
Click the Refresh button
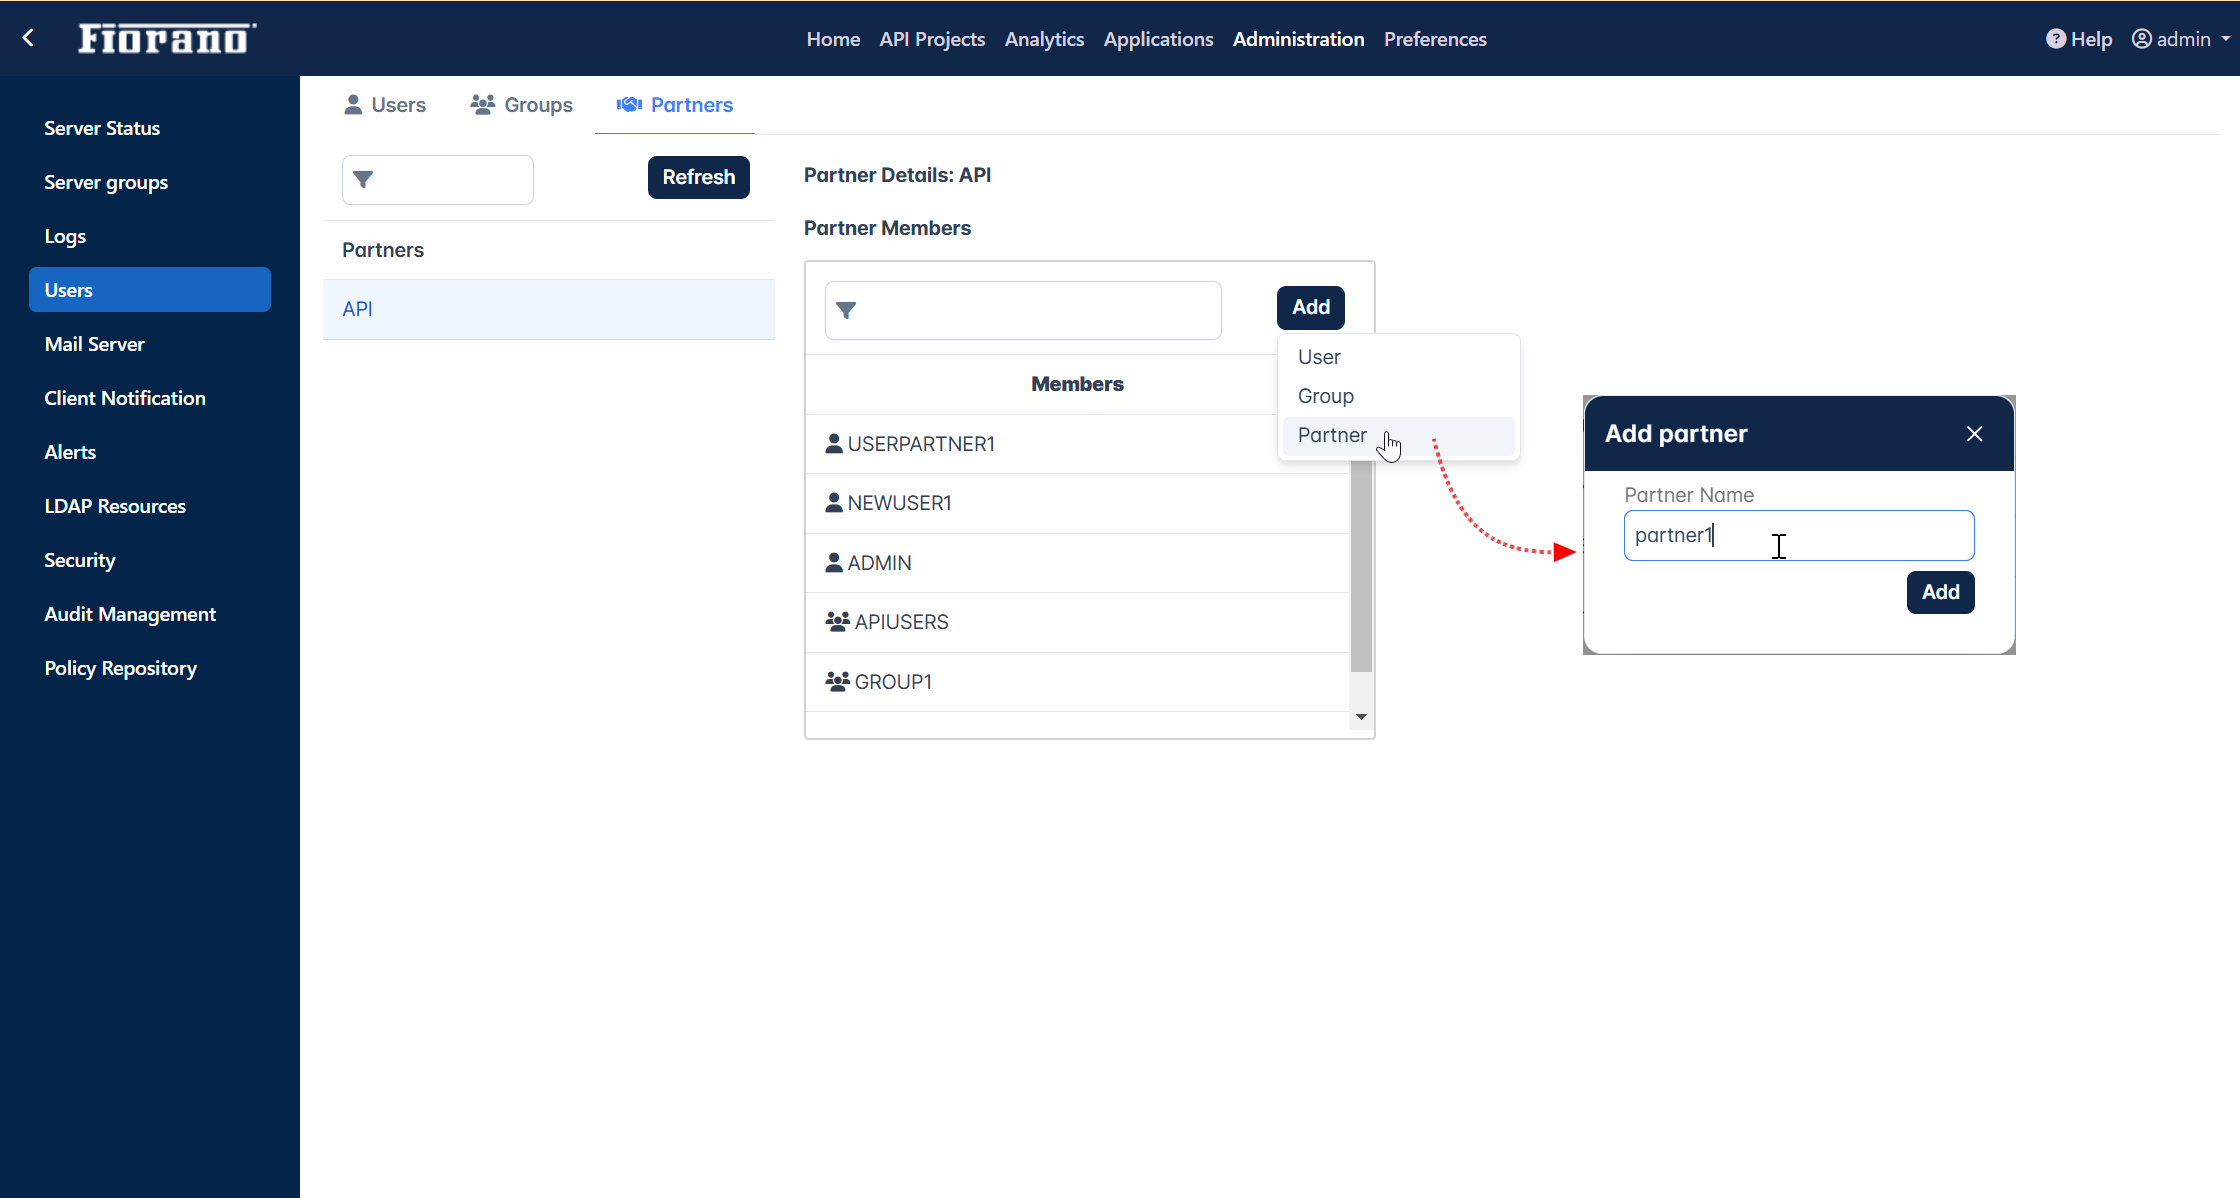(698, 177)
